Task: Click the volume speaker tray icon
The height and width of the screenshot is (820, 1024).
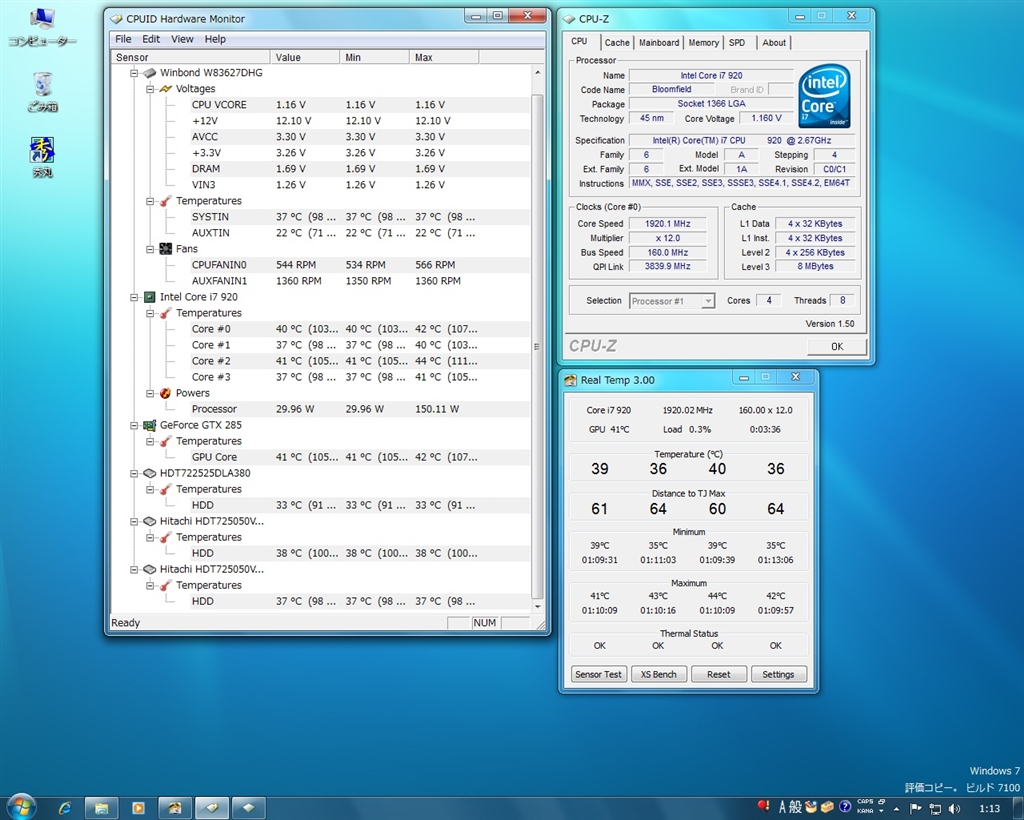Action: (x=954, y=808)
